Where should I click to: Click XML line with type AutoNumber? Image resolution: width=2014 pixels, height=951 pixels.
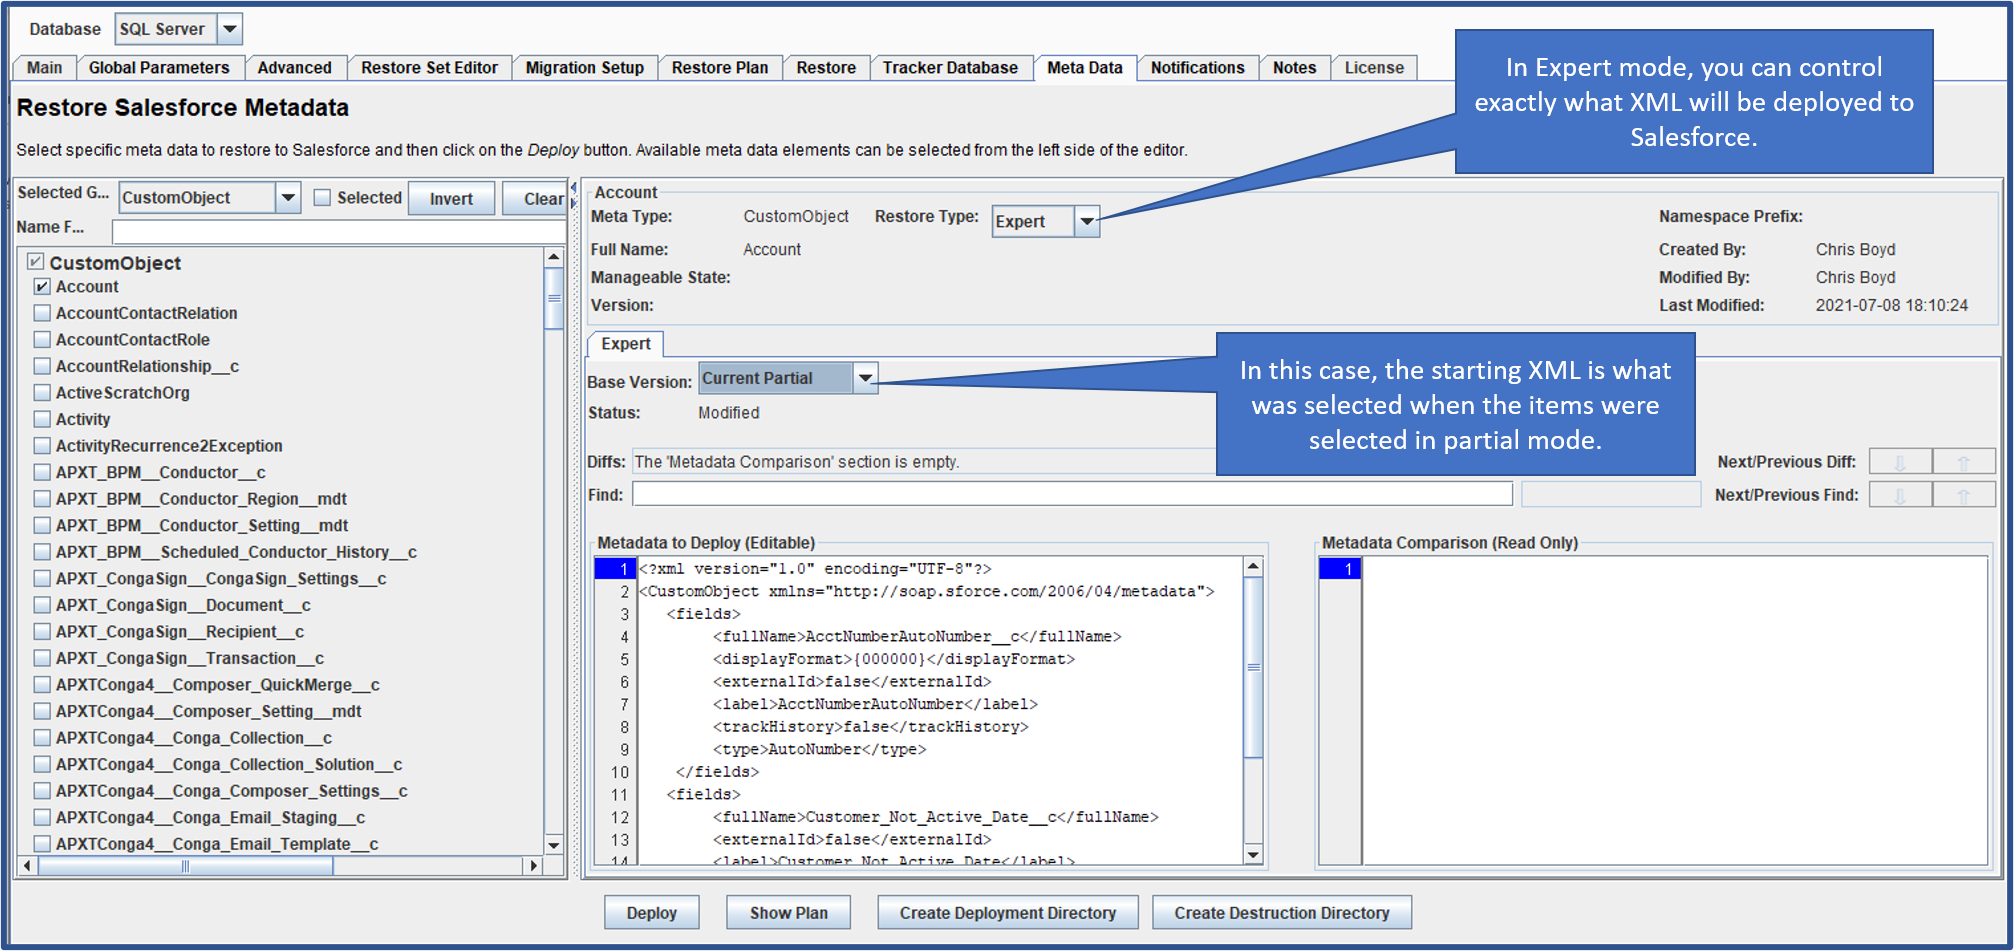(x=819, y=749)
